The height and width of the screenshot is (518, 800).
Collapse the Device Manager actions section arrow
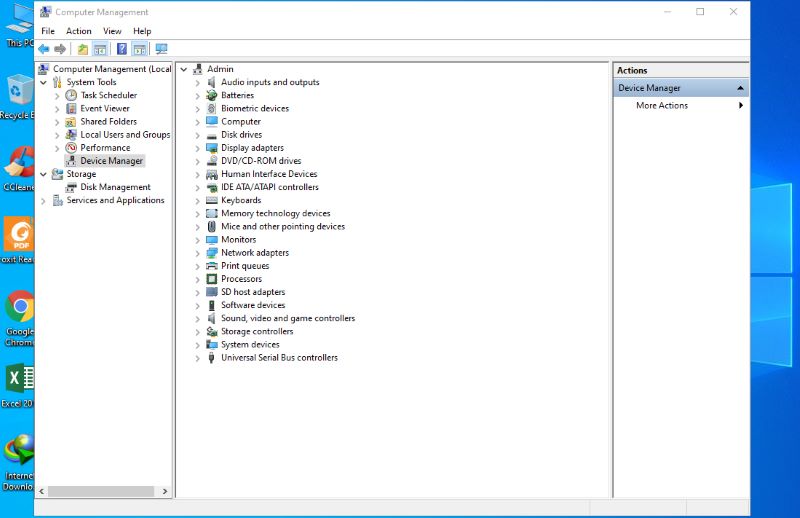740,88
